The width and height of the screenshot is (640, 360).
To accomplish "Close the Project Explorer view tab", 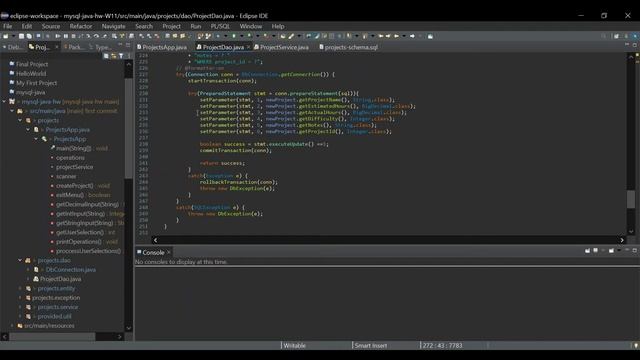I will point(57,47).
